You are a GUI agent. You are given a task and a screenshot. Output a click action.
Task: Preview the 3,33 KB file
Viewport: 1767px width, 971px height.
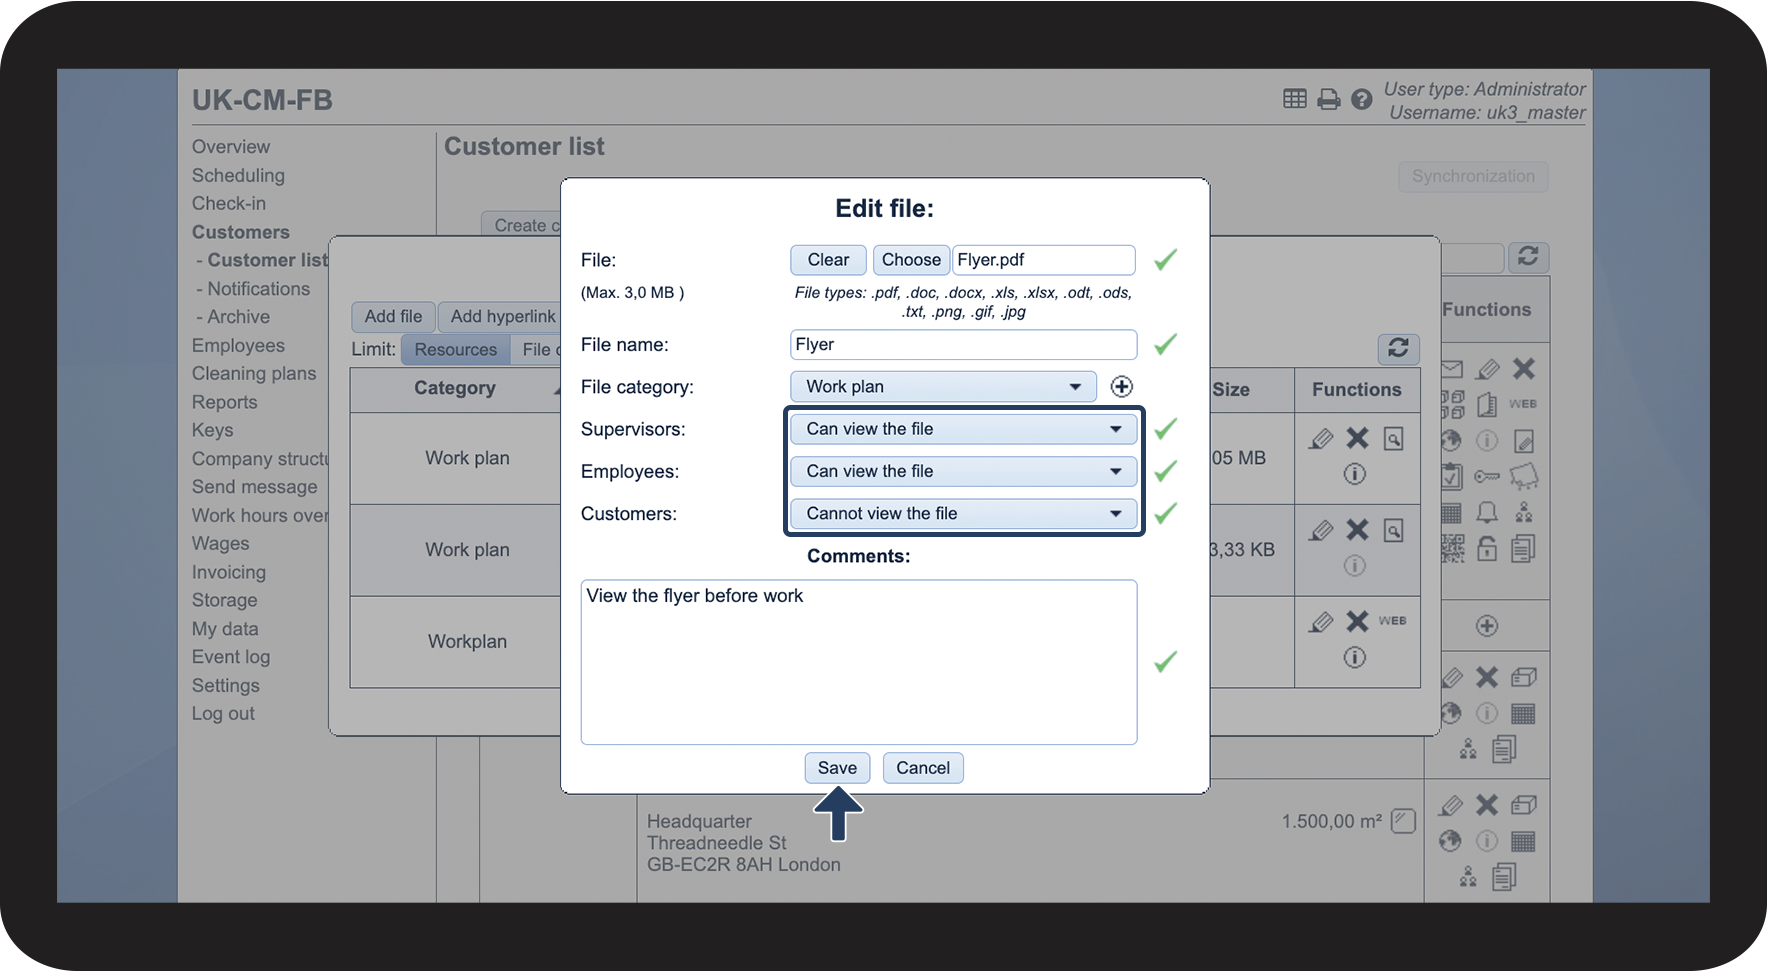coord(1394,530)
